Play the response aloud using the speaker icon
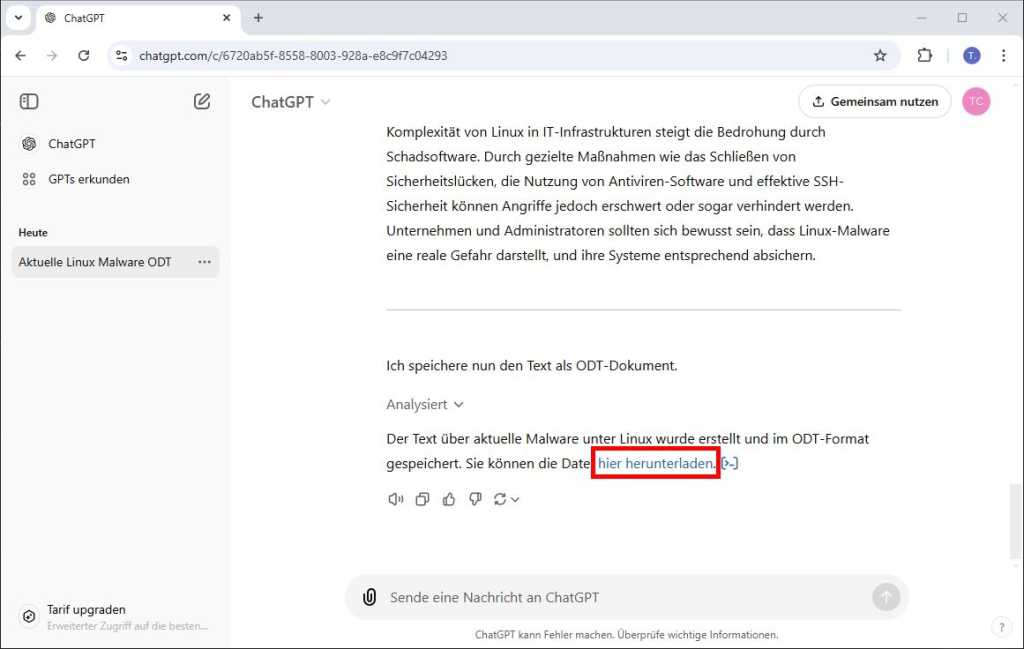Viewport: 1024px width, 649px height. (395, 498)
